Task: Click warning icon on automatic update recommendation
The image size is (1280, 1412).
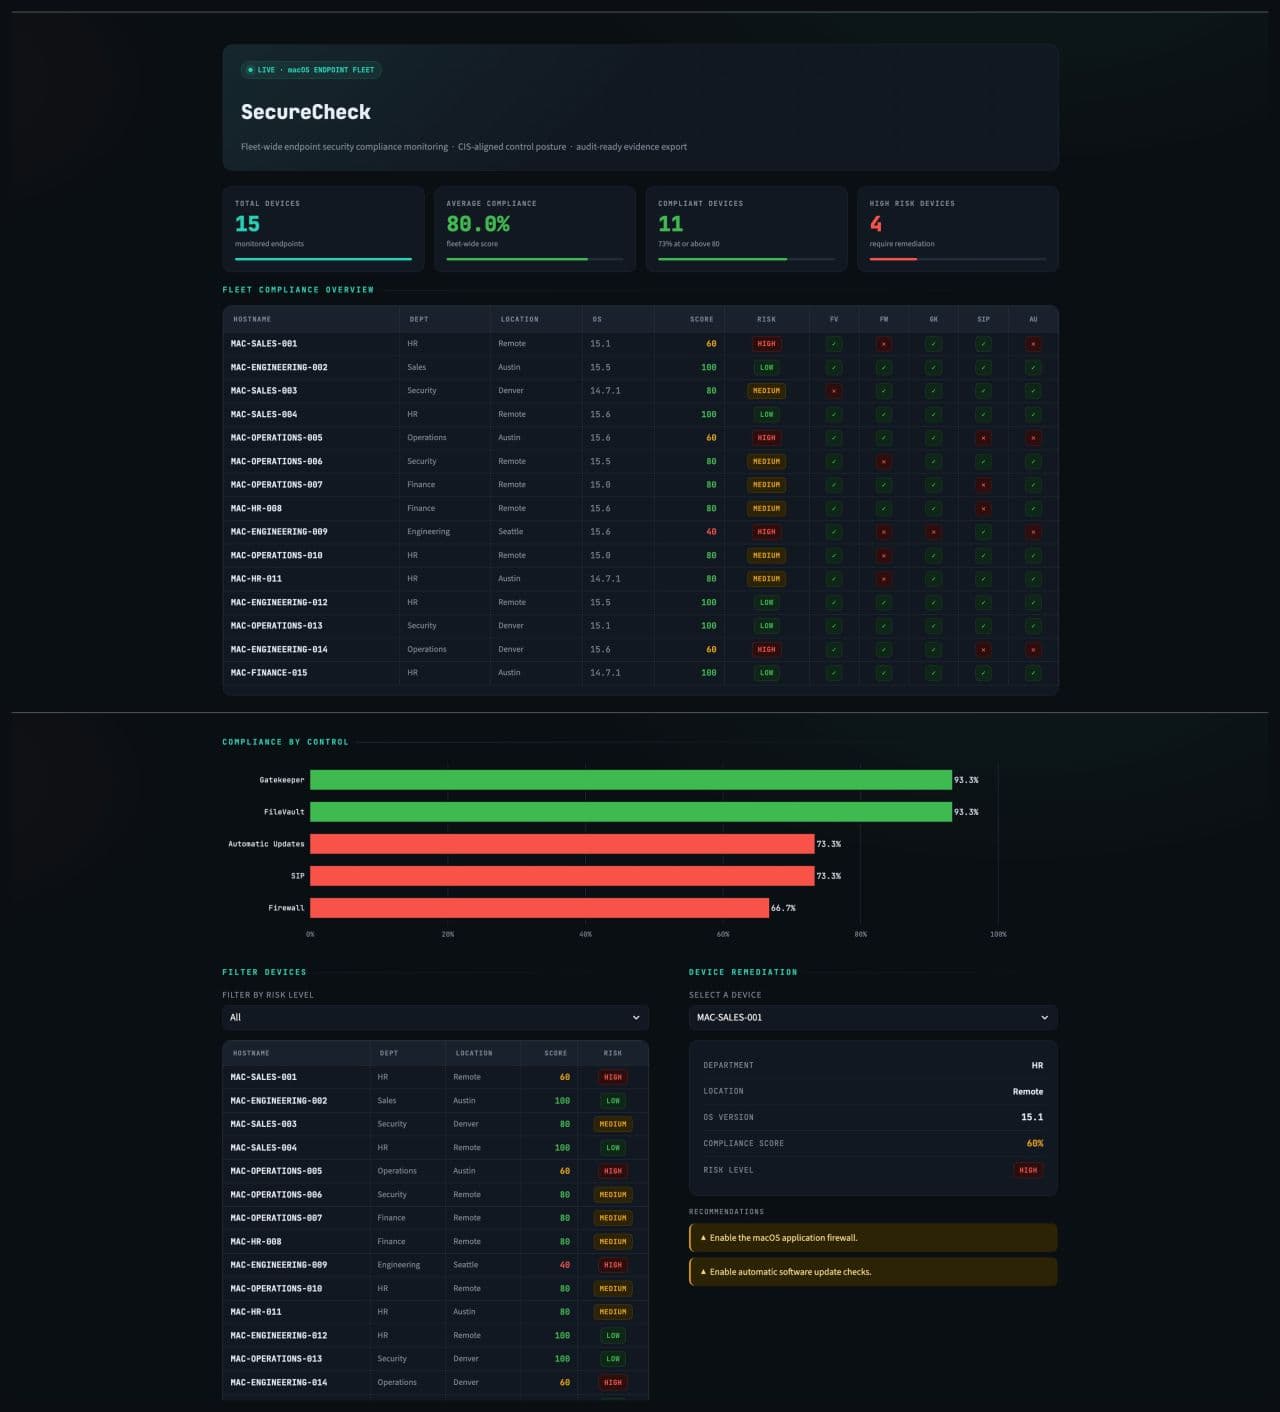Action: coord(703,1272)
